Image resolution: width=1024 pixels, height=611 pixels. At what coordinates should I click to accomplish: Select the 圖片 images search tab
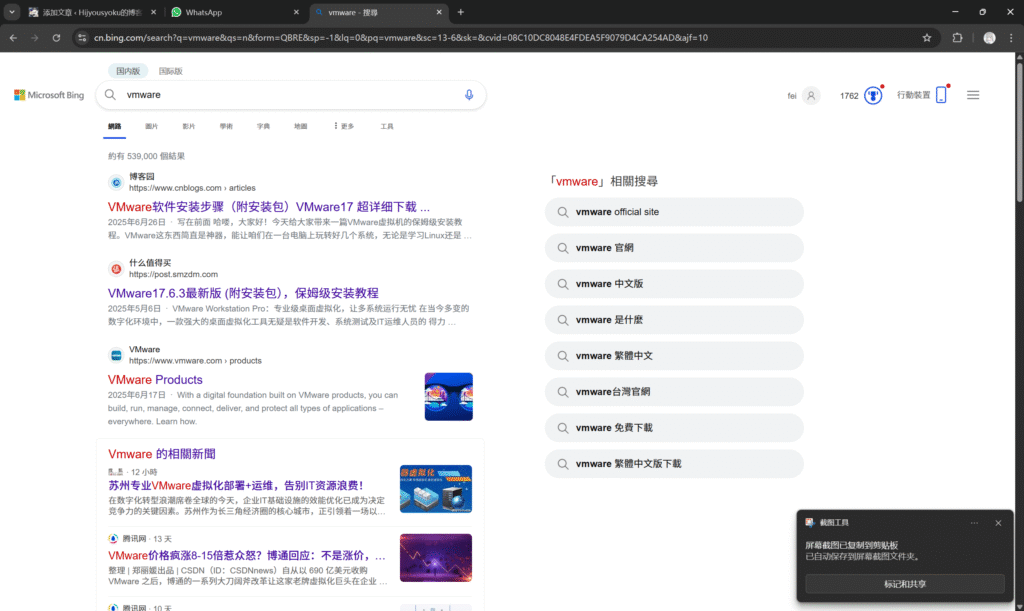coord(152,126)
